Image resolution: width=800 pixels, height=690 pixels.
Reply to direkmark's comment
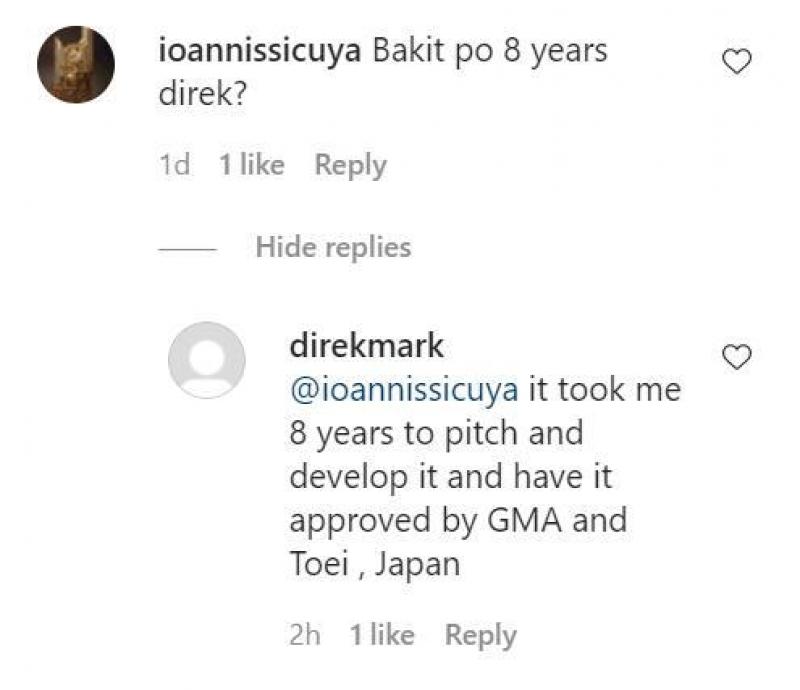480,635
